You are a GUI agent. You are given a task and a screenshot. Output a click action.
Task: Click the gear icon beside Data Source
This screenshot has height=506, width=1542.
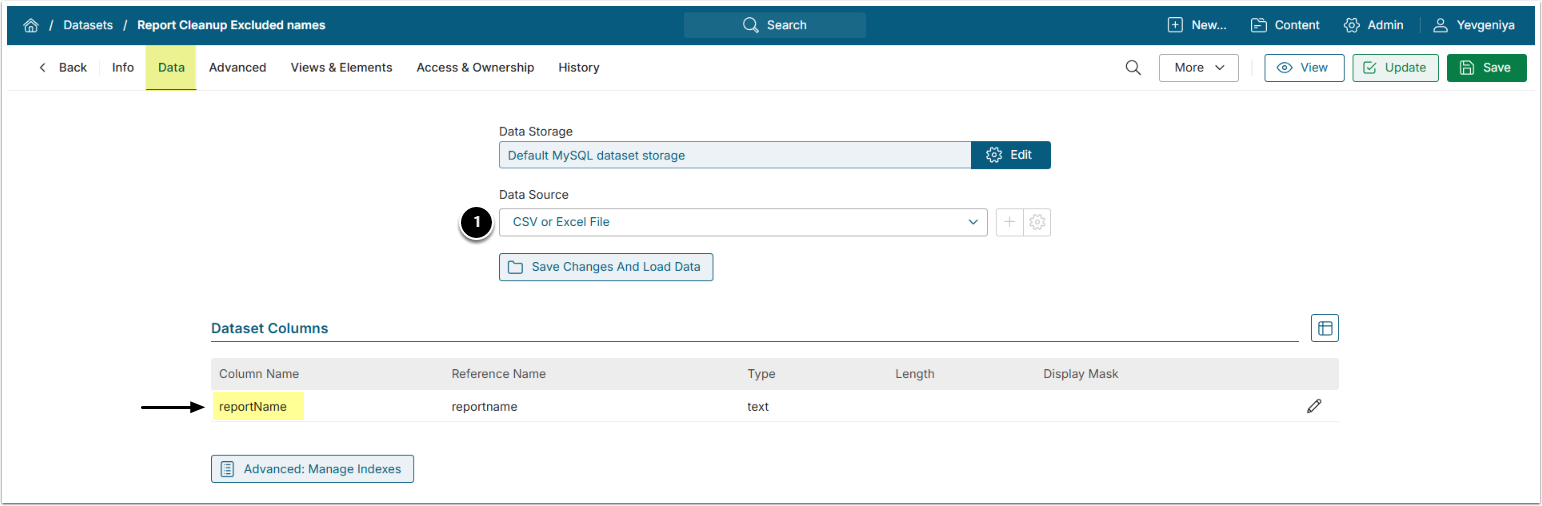1038,222
